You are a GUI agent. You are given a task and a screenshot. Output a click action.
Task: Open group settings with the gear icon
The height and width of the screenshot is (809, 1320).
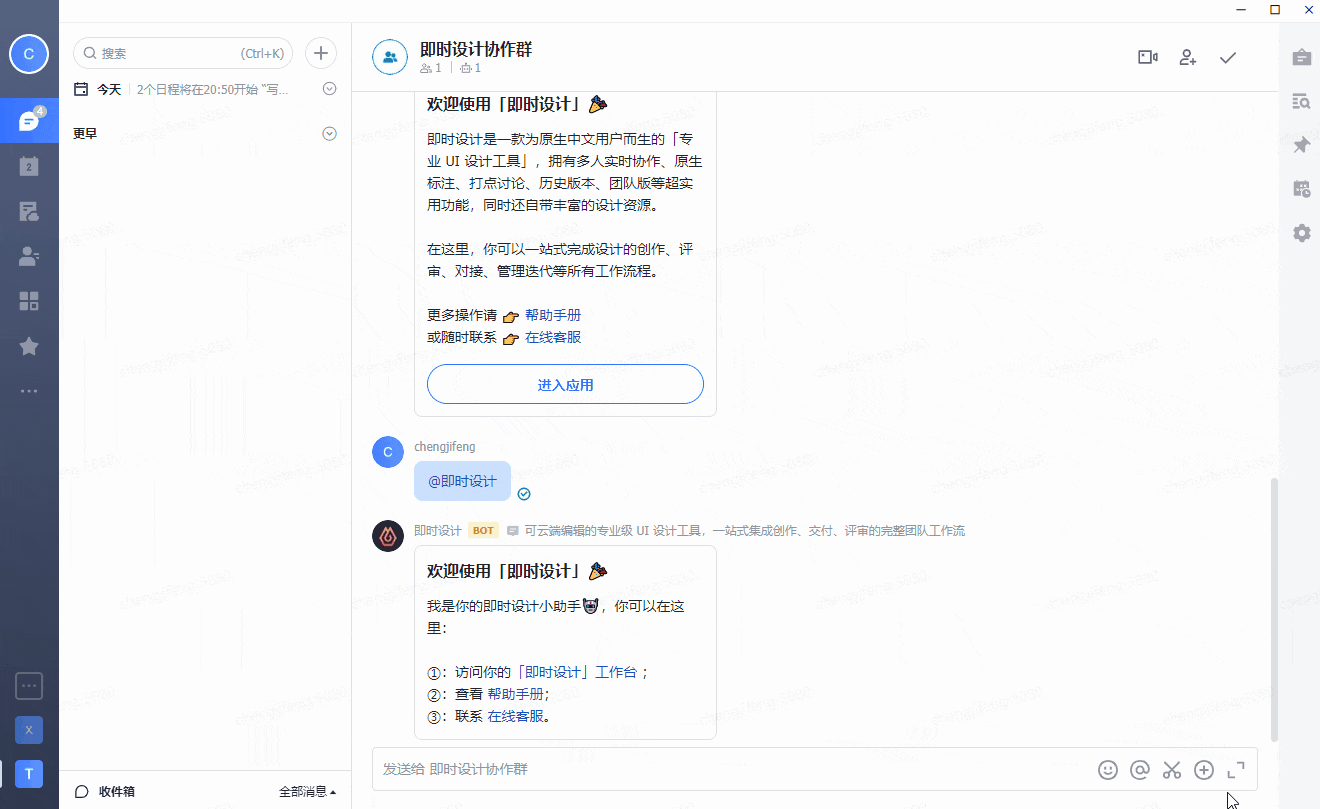(1301, 233)
